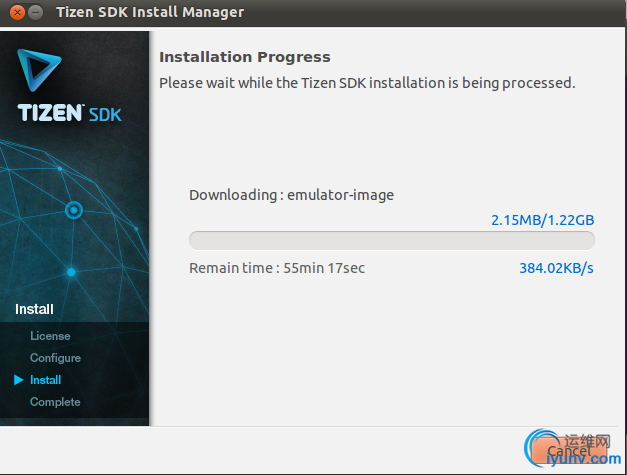Close the Install Manager window

(x=17, y=12)
